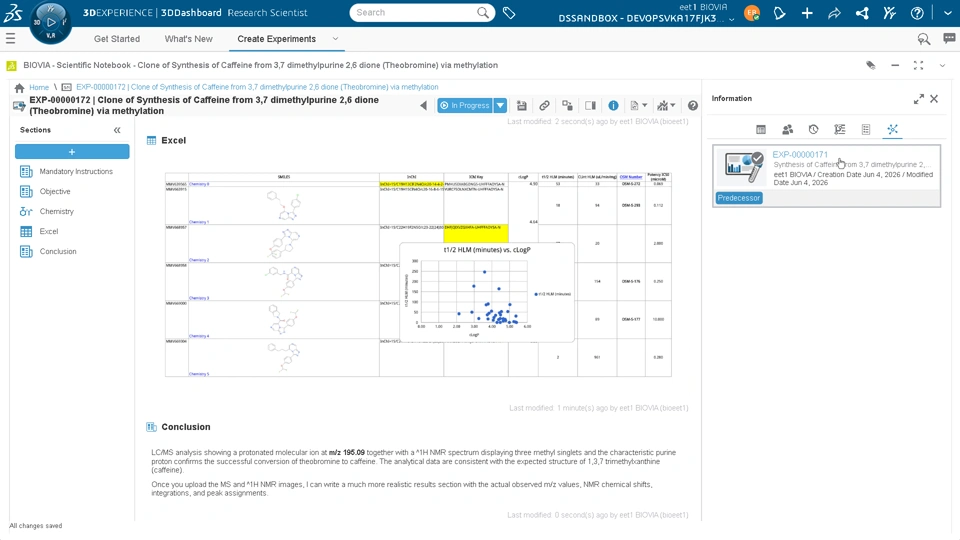
Task: Click the widget pin icon
Action: (x=871, y=65)
